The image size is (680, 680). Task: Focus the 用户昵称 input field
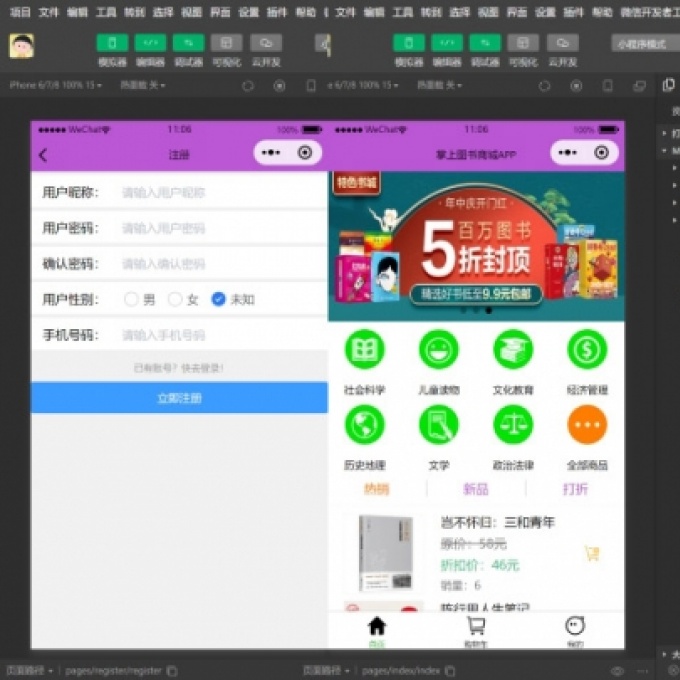[221, 192]
